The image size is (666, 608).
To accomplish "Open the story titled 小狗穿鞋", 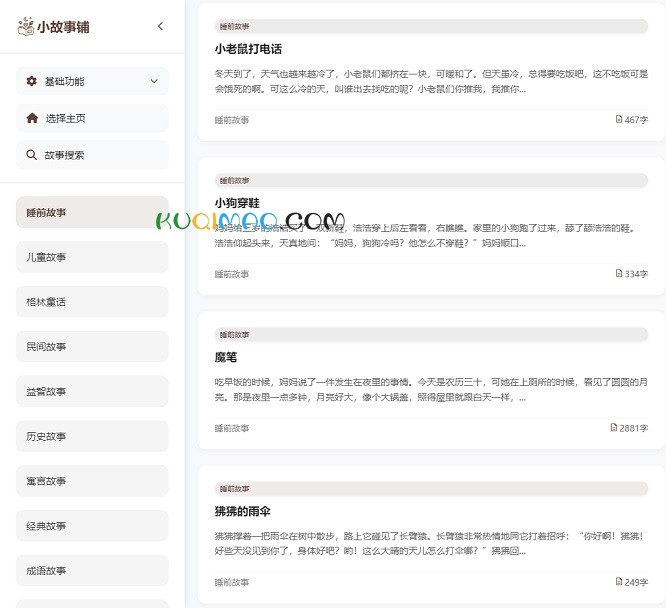I will tap(237, 203).
